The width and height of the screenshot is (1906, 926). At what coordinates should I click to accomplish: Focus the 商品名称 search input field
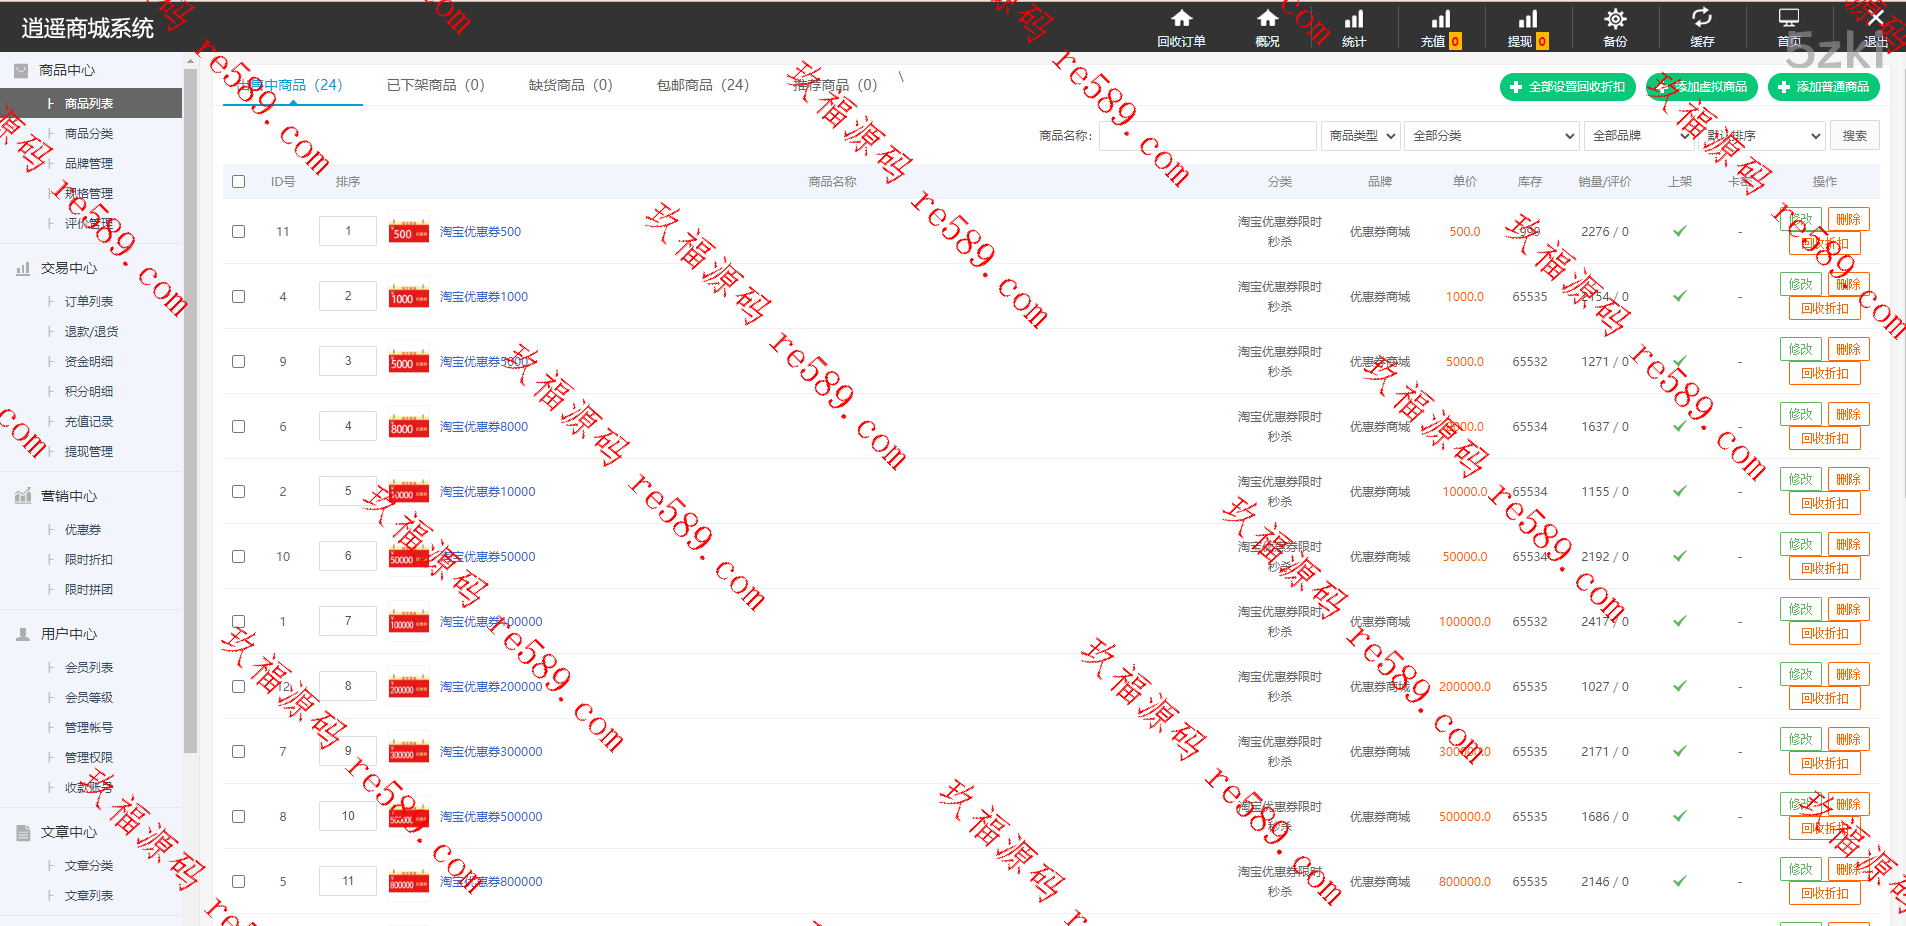(1207, 136)
